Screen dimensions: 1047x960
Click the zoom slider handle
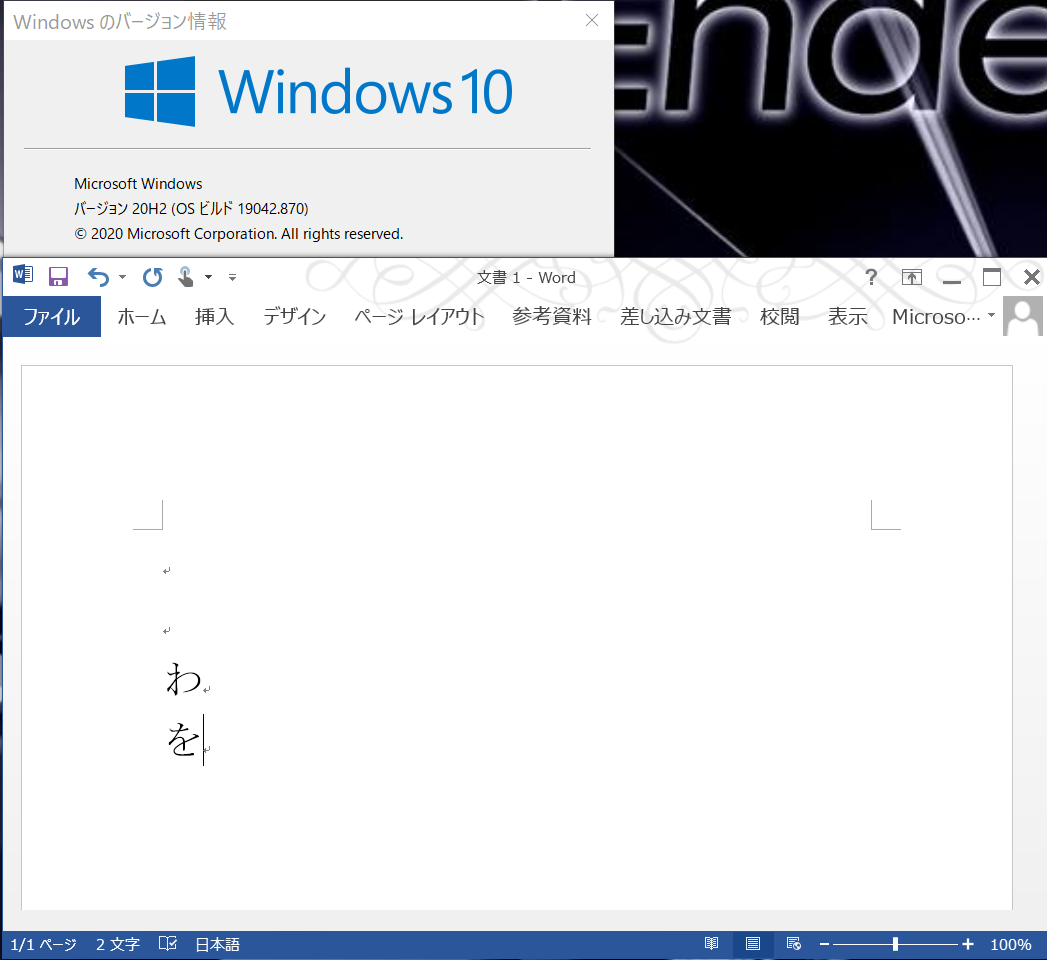click(895, 944)
